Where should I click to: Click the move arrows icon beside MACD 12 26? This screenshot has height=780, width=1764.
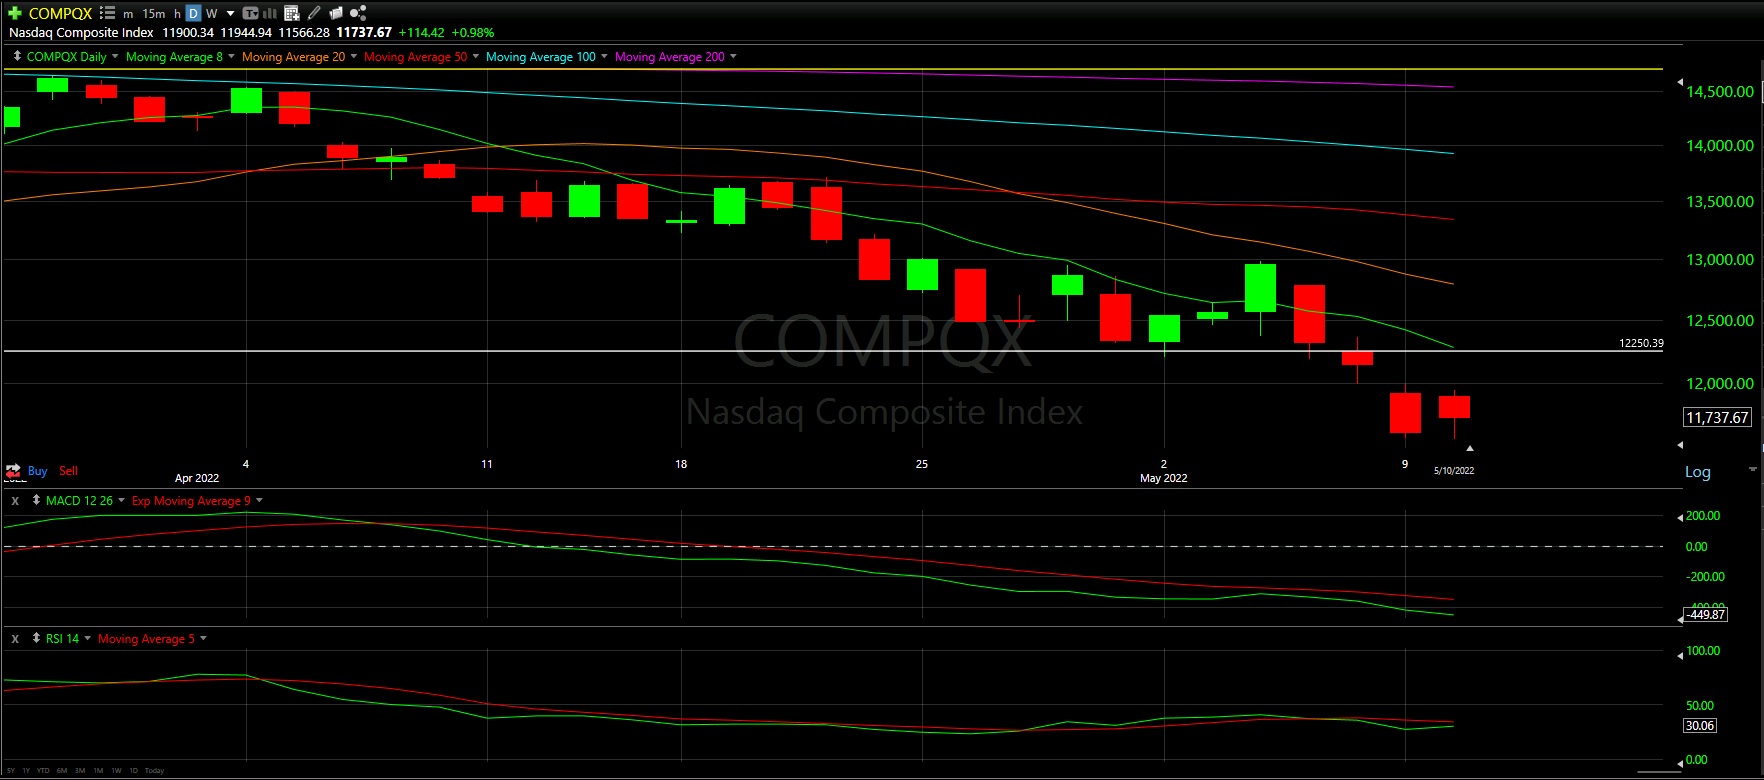[37, 500]
